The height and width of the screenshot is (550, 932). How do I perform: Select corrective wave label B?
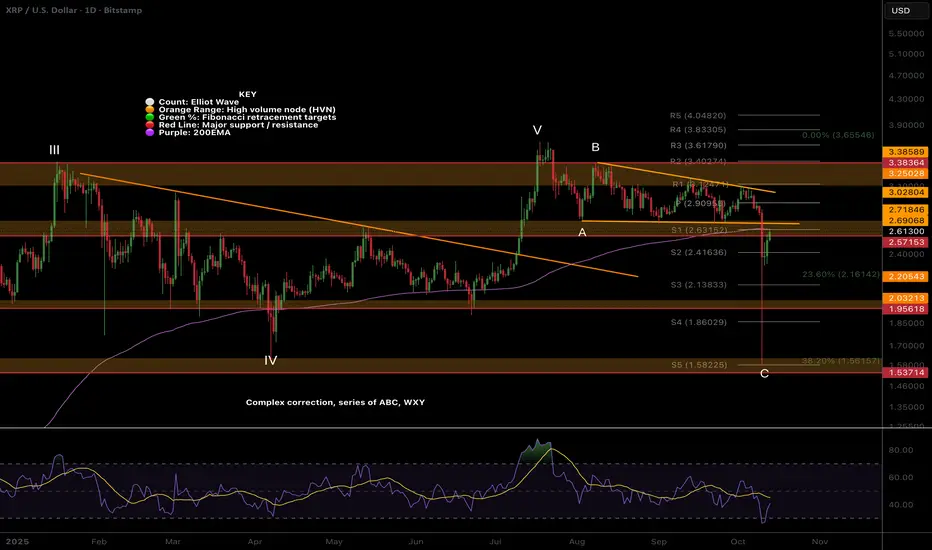595,147
